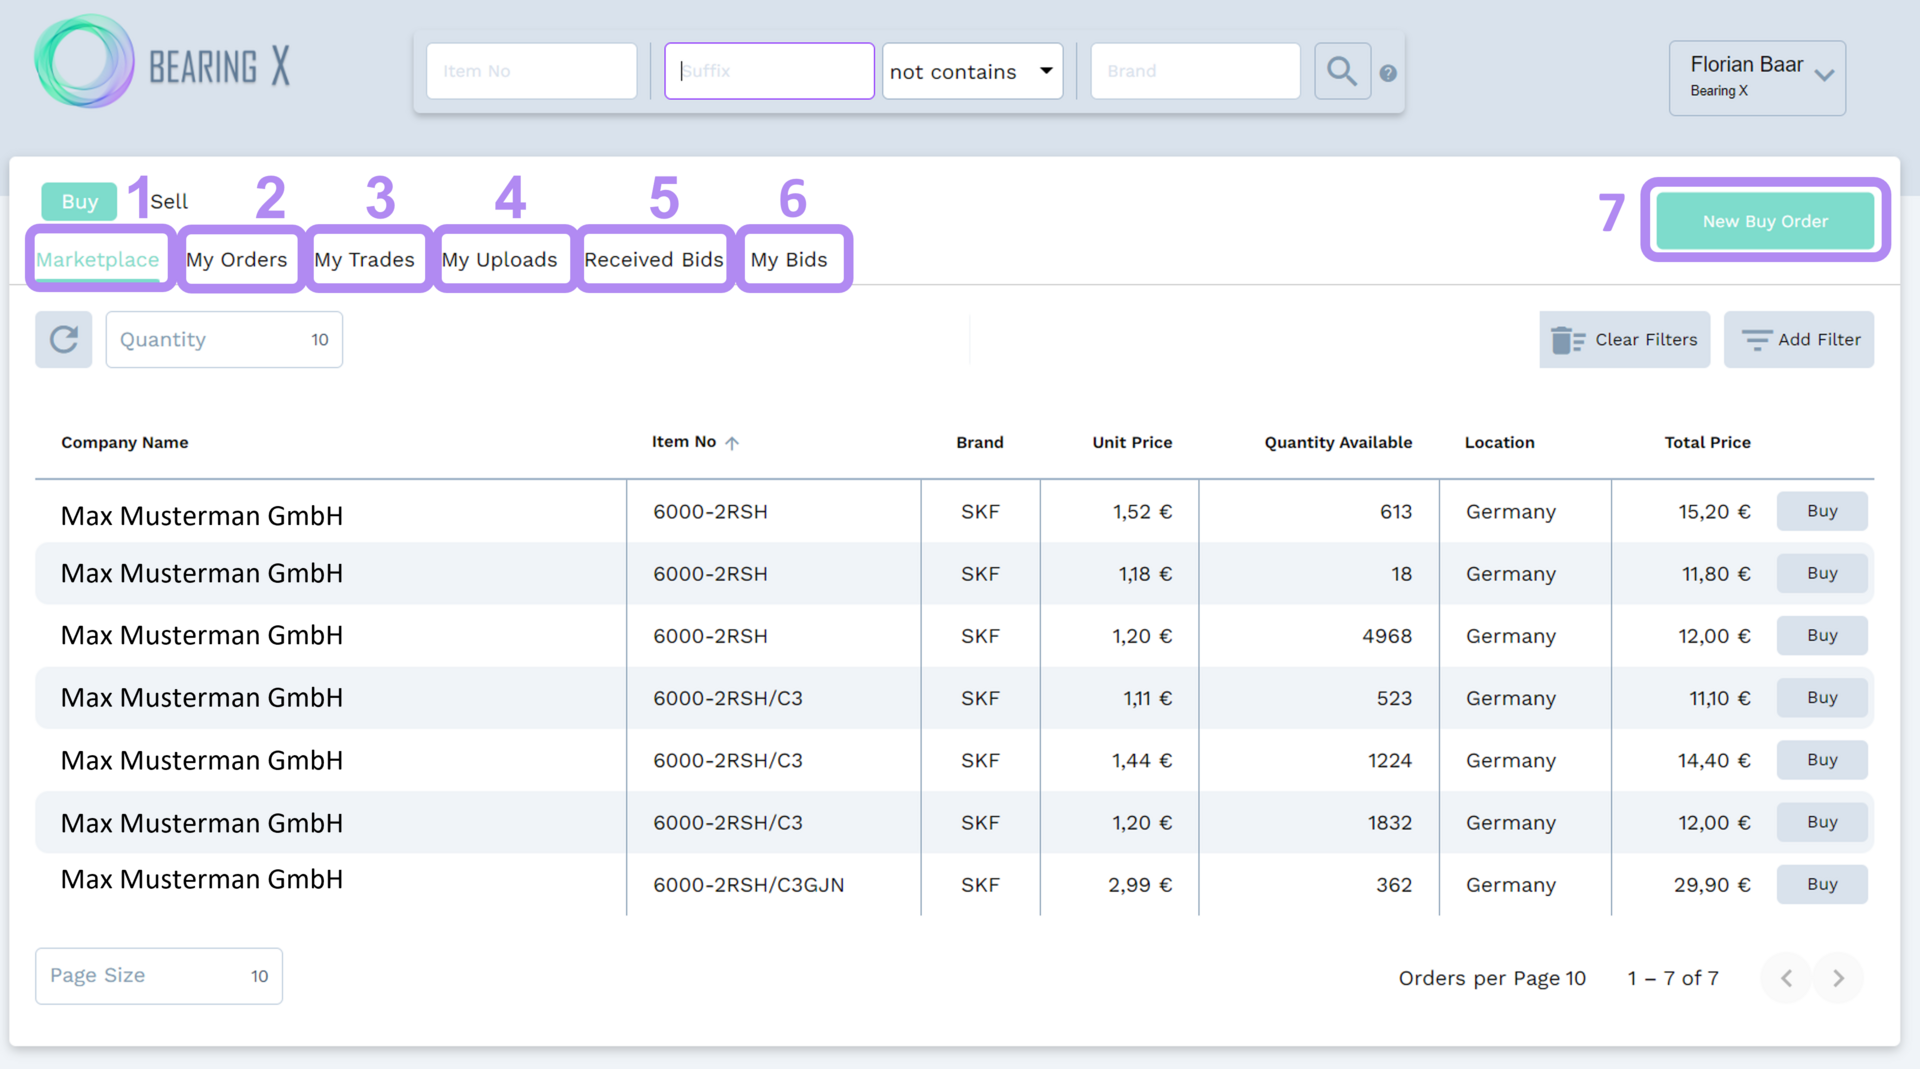The width and height of the screenshot is (1920, 1069).
Task: Click the New Buy Order button
Action: pos(1765,221)
